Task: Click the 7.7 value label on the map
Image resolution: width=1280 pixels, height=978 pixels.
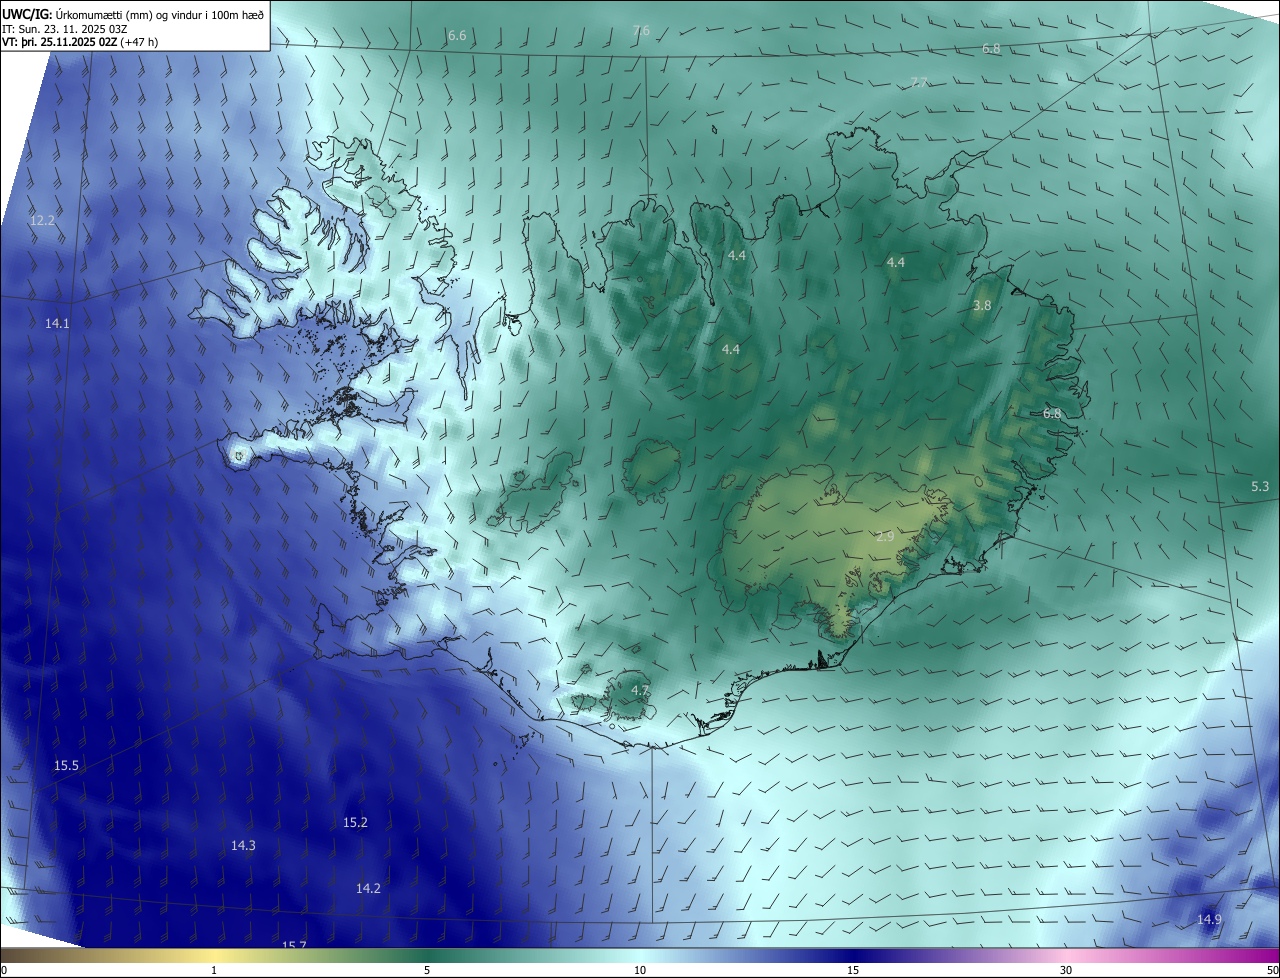Action: coord(919,82)
